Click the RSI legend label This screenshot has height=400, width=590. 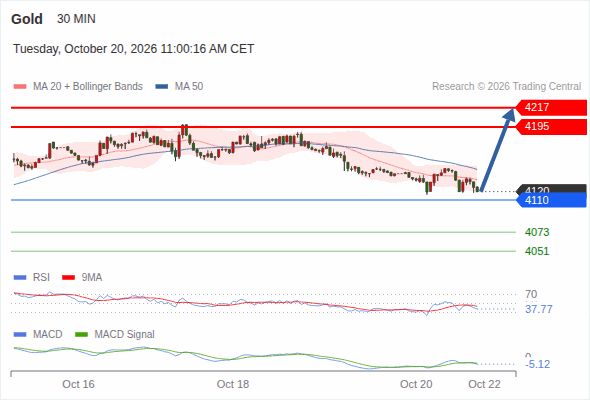pos(41,278)
